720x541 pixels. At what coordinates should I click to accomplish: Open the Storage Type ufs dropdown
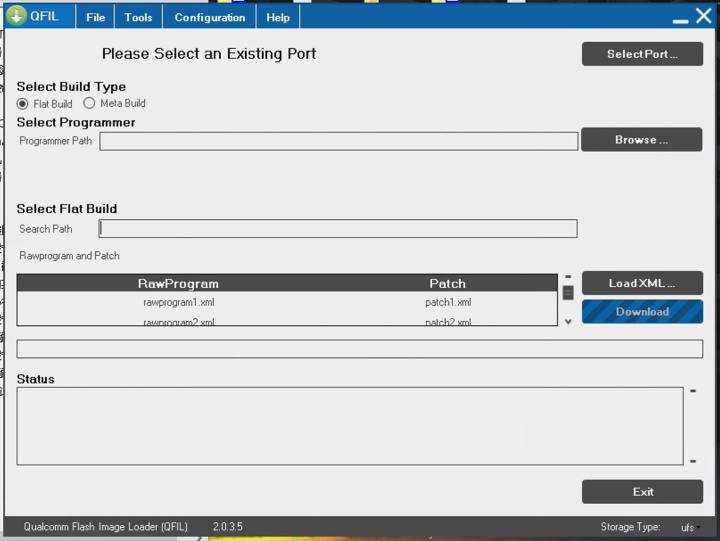(x=690, y=527)
